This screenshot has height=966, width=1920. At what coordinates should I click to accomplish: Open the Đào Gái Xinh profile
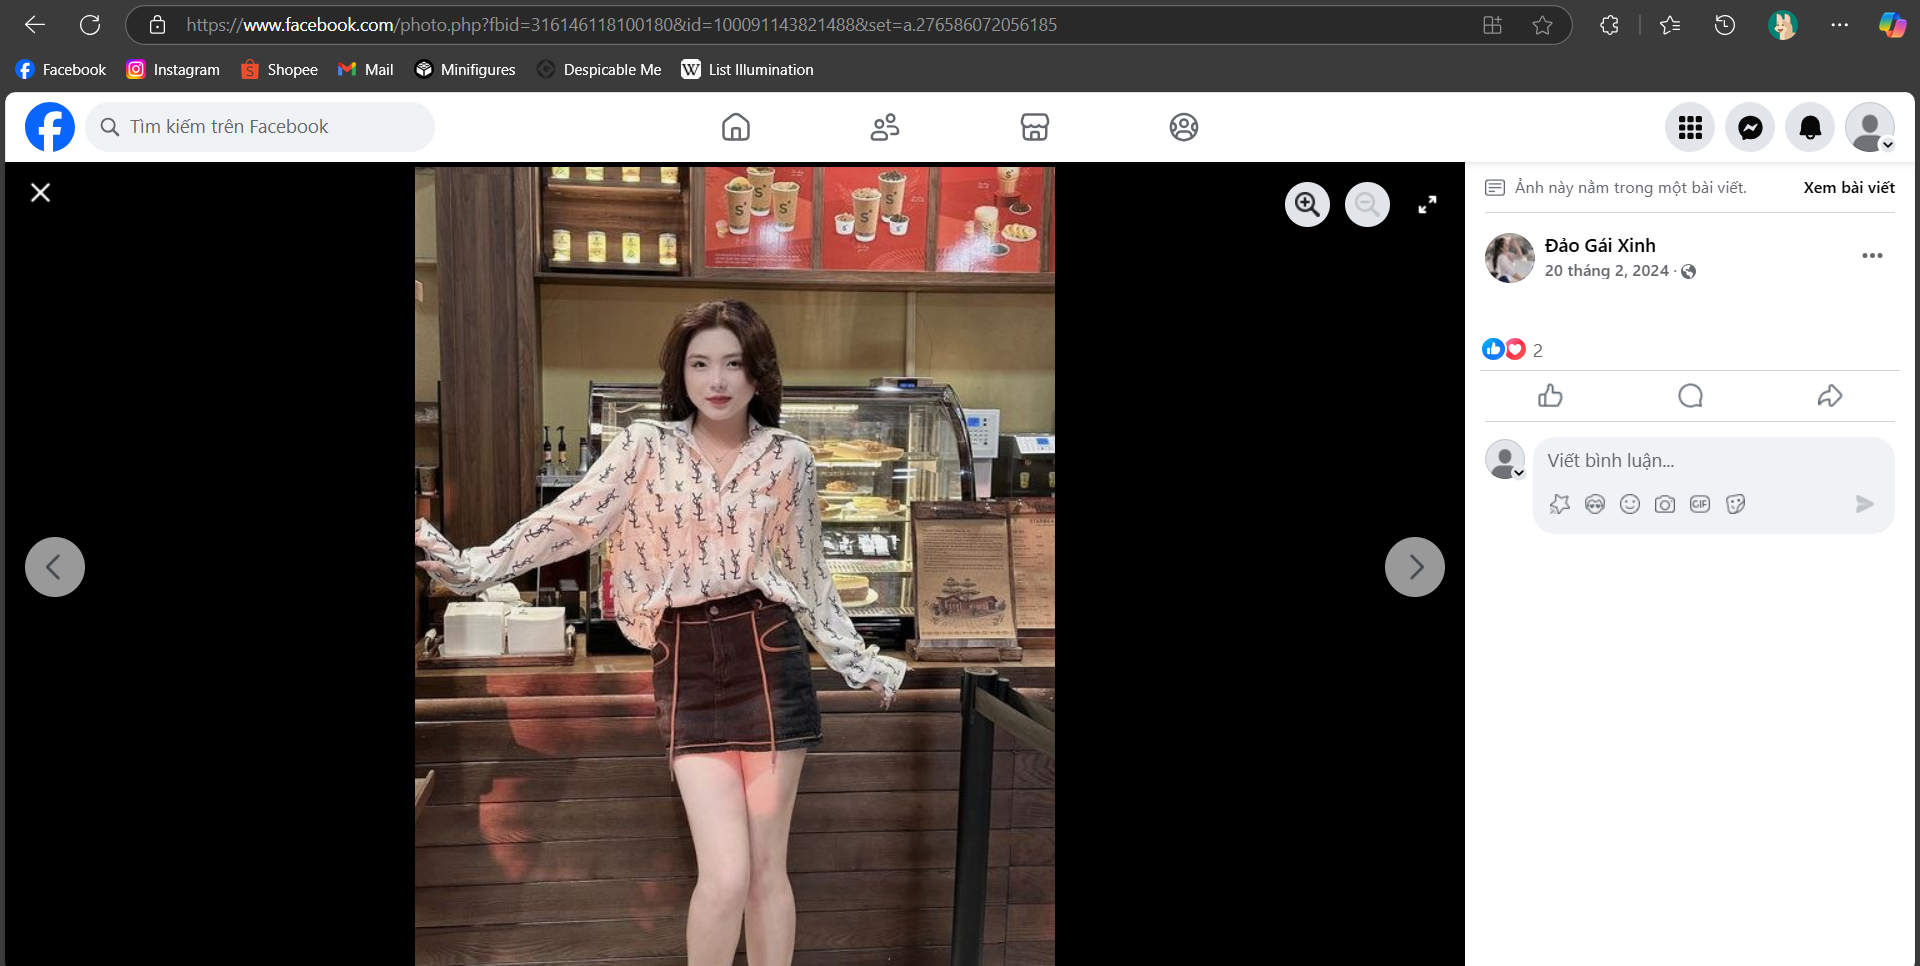[1599, 246]
